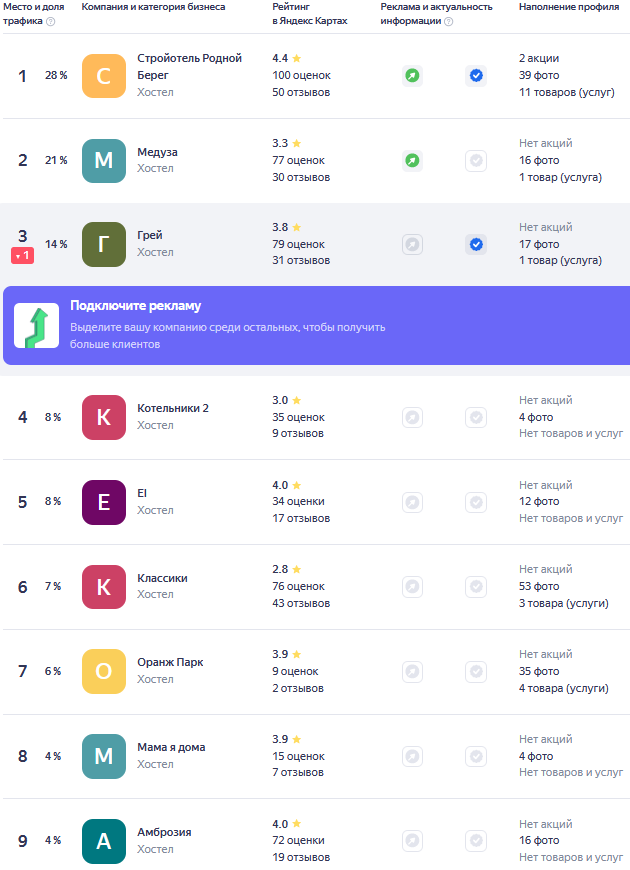Image resolution: width=630 pixels, height=870 pixels.
Task: Click the grey verification badge for Котельники 2
Action: pyautogui.click(x=476, y=417)
